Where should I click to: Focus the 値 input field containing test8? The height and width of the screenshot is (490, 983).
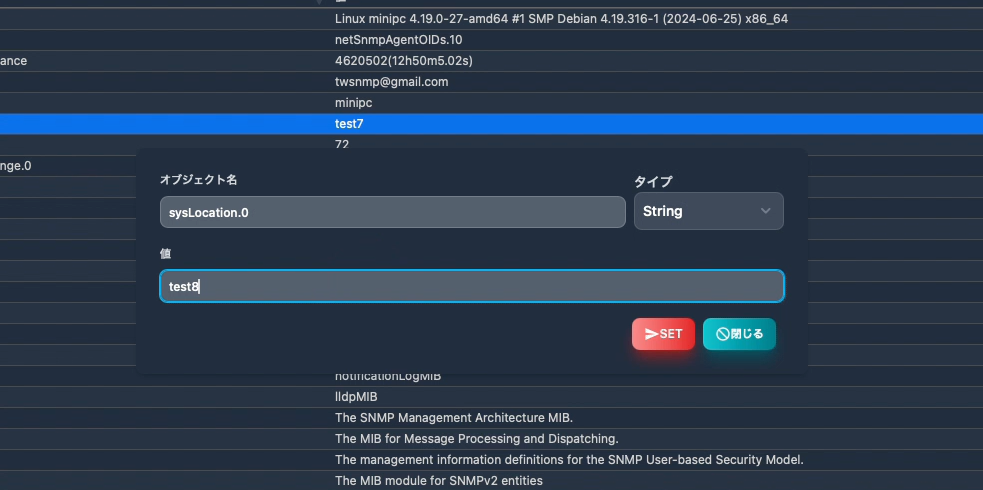471,286
